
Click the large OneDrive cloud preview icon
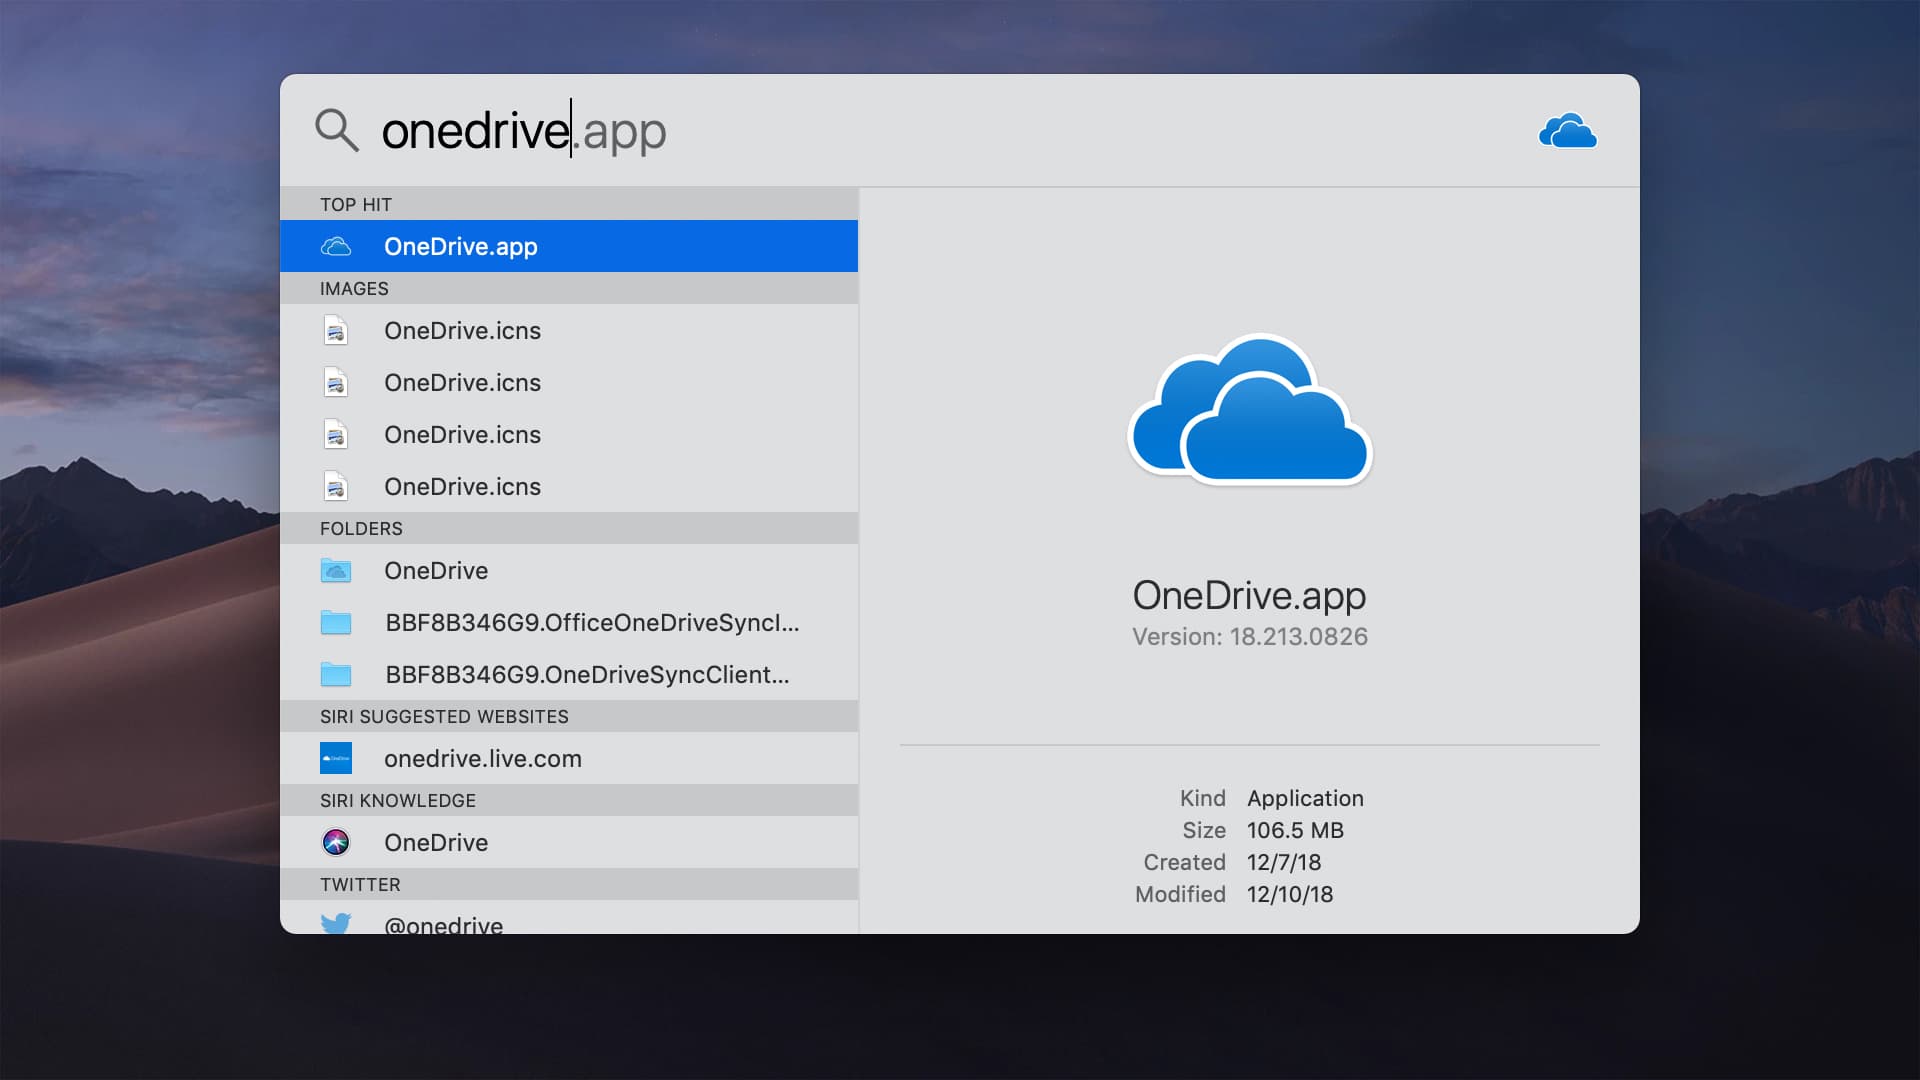tap(1250, 410)
